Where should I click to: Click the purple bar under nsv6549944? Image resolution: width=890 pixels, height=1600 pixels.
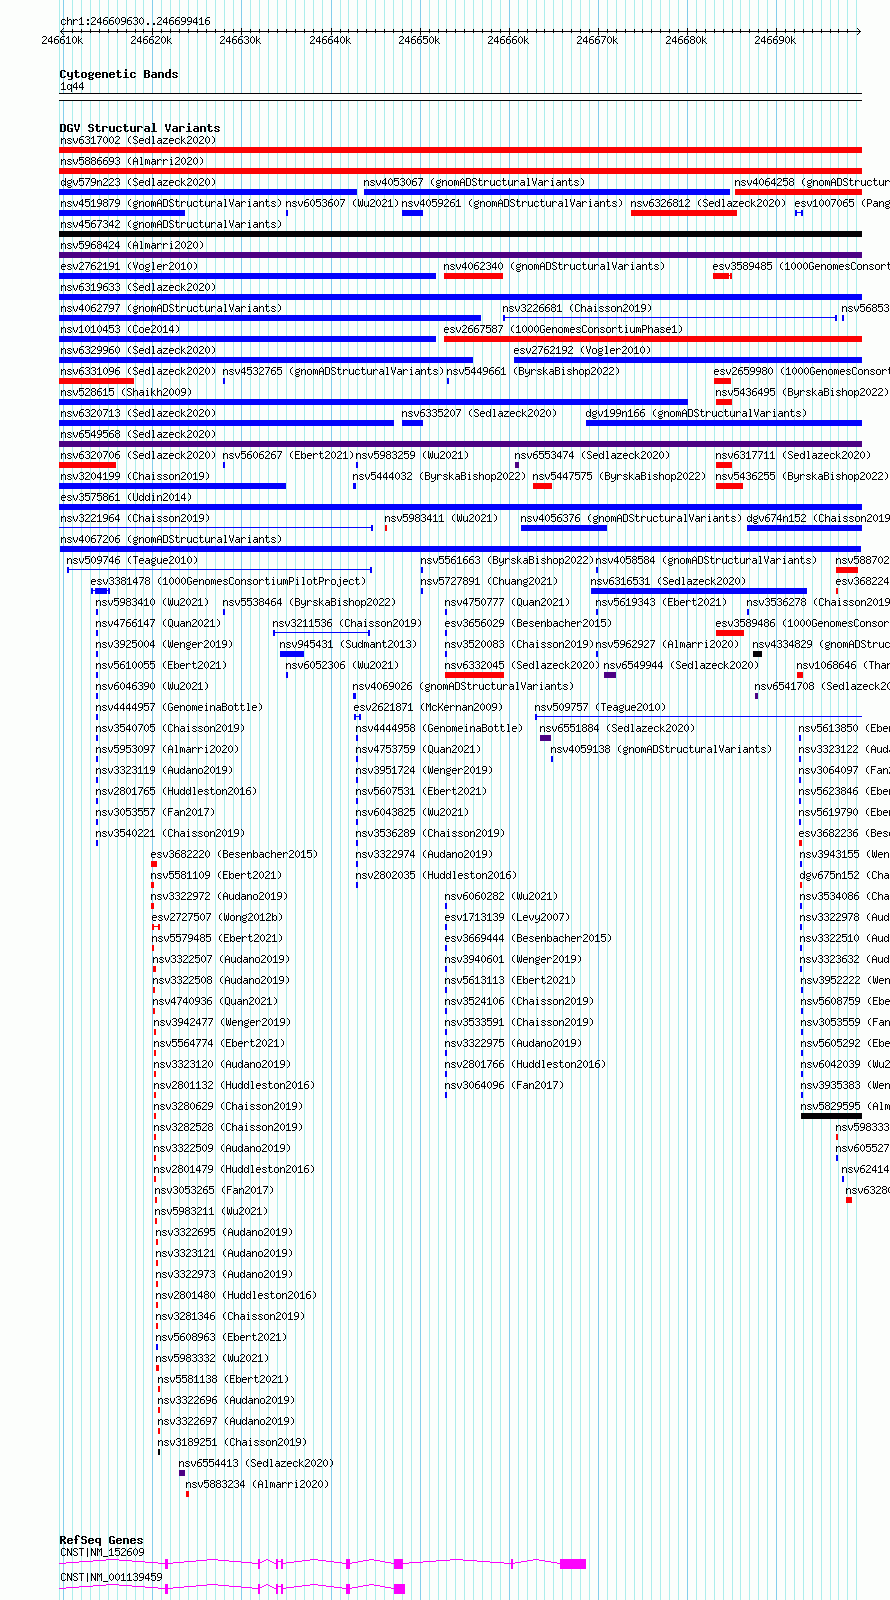(x=610, y=675)
